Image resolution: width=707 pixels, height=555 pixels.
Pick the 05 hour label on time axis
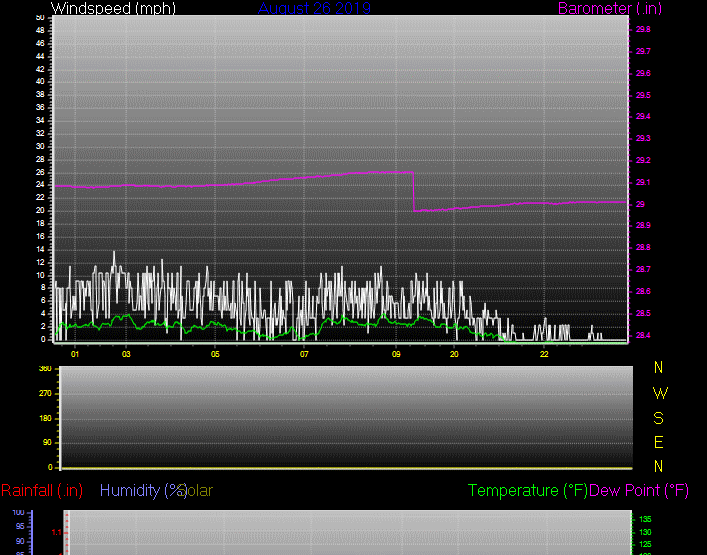pos(215,354)
